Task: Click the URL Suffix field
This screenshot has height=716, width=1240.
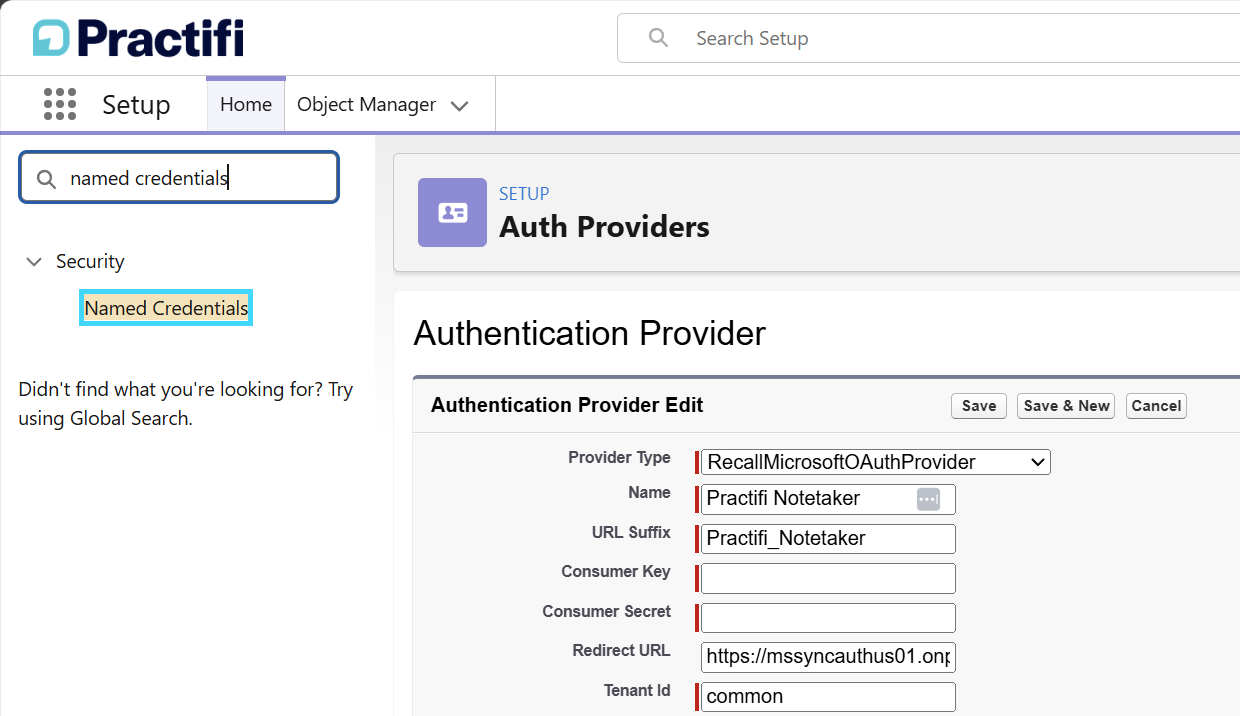Action: [x=828, y=538]
